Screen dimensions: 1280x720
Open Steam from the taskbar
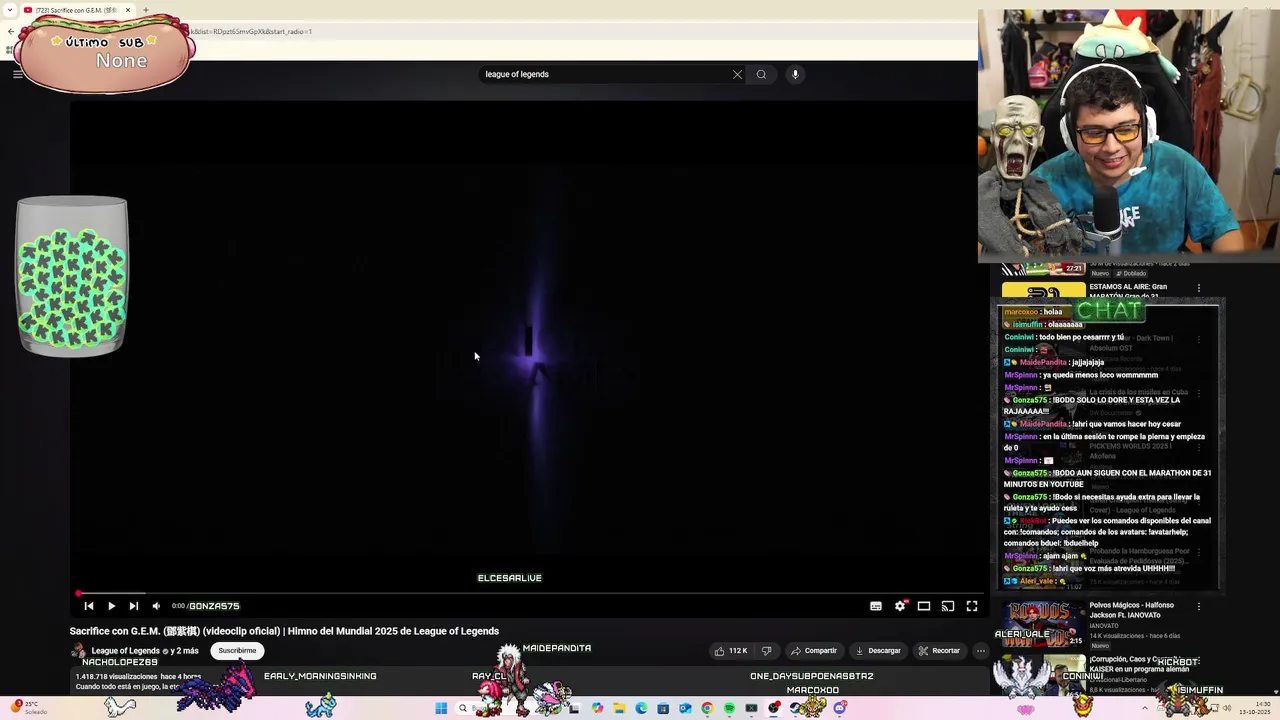pyautogui.click(x=795, y=708)
